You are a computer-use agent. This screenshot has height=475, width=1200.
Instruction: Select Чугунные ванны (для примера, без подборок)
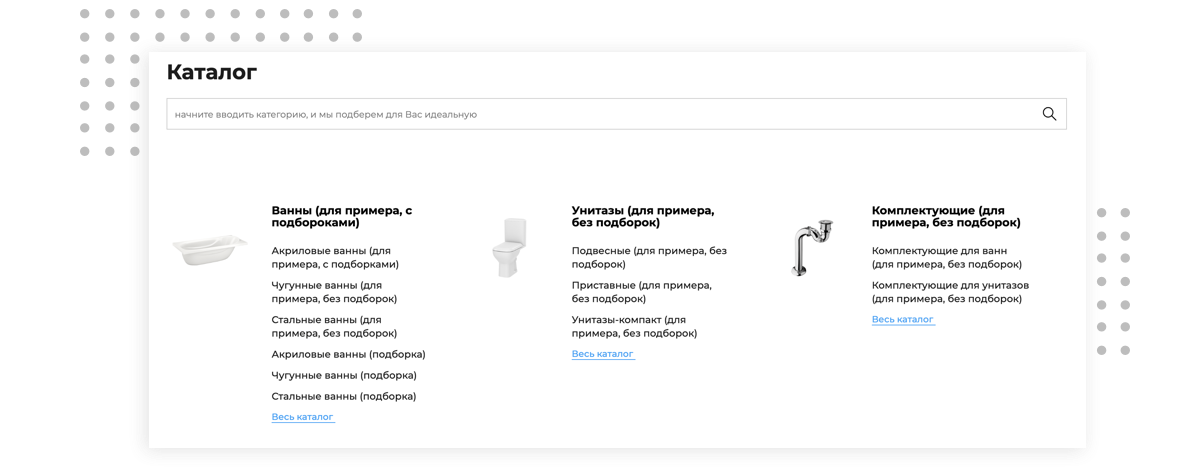[334, 292]
